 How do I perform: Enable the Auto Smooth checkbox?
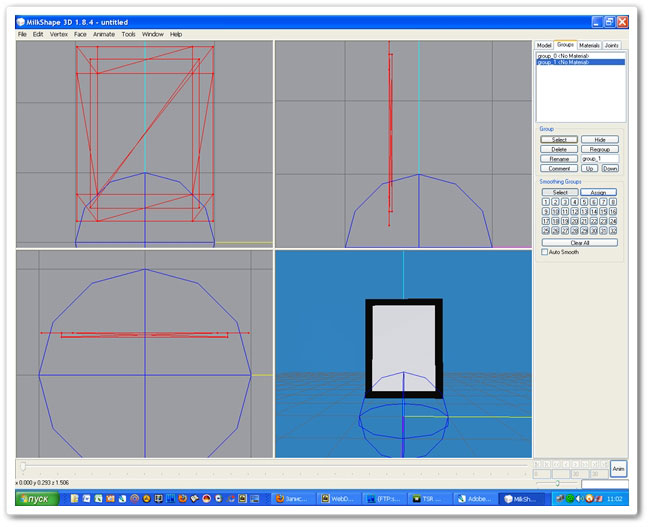click(x=544, y=252)
